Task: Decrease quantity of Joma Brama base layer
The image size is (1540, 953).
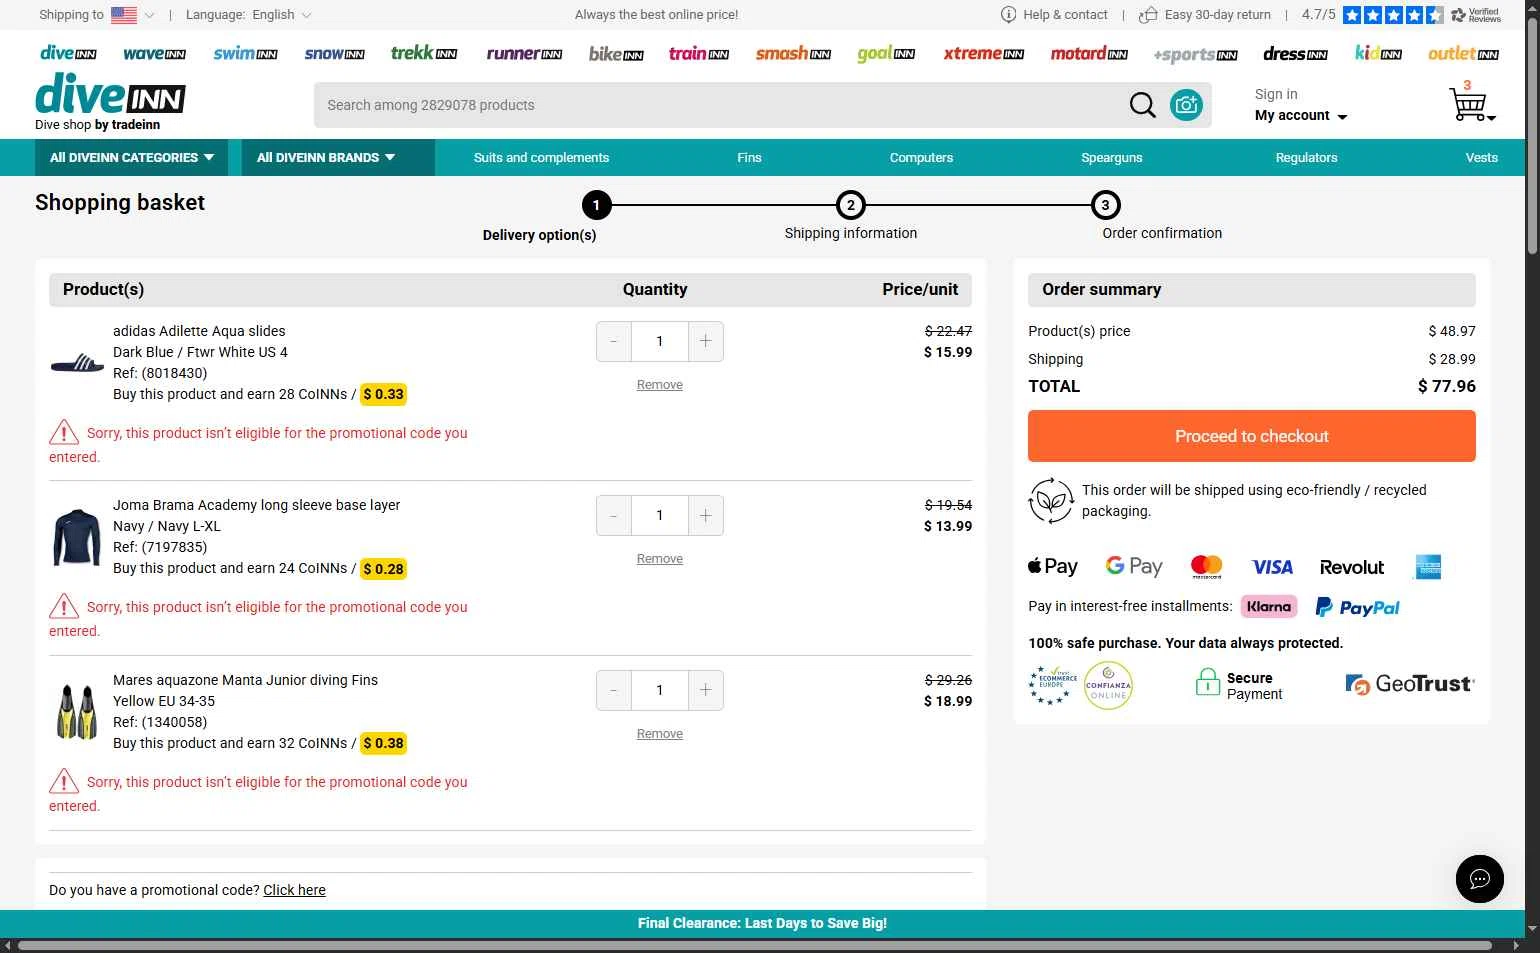Action: (614, 515)
